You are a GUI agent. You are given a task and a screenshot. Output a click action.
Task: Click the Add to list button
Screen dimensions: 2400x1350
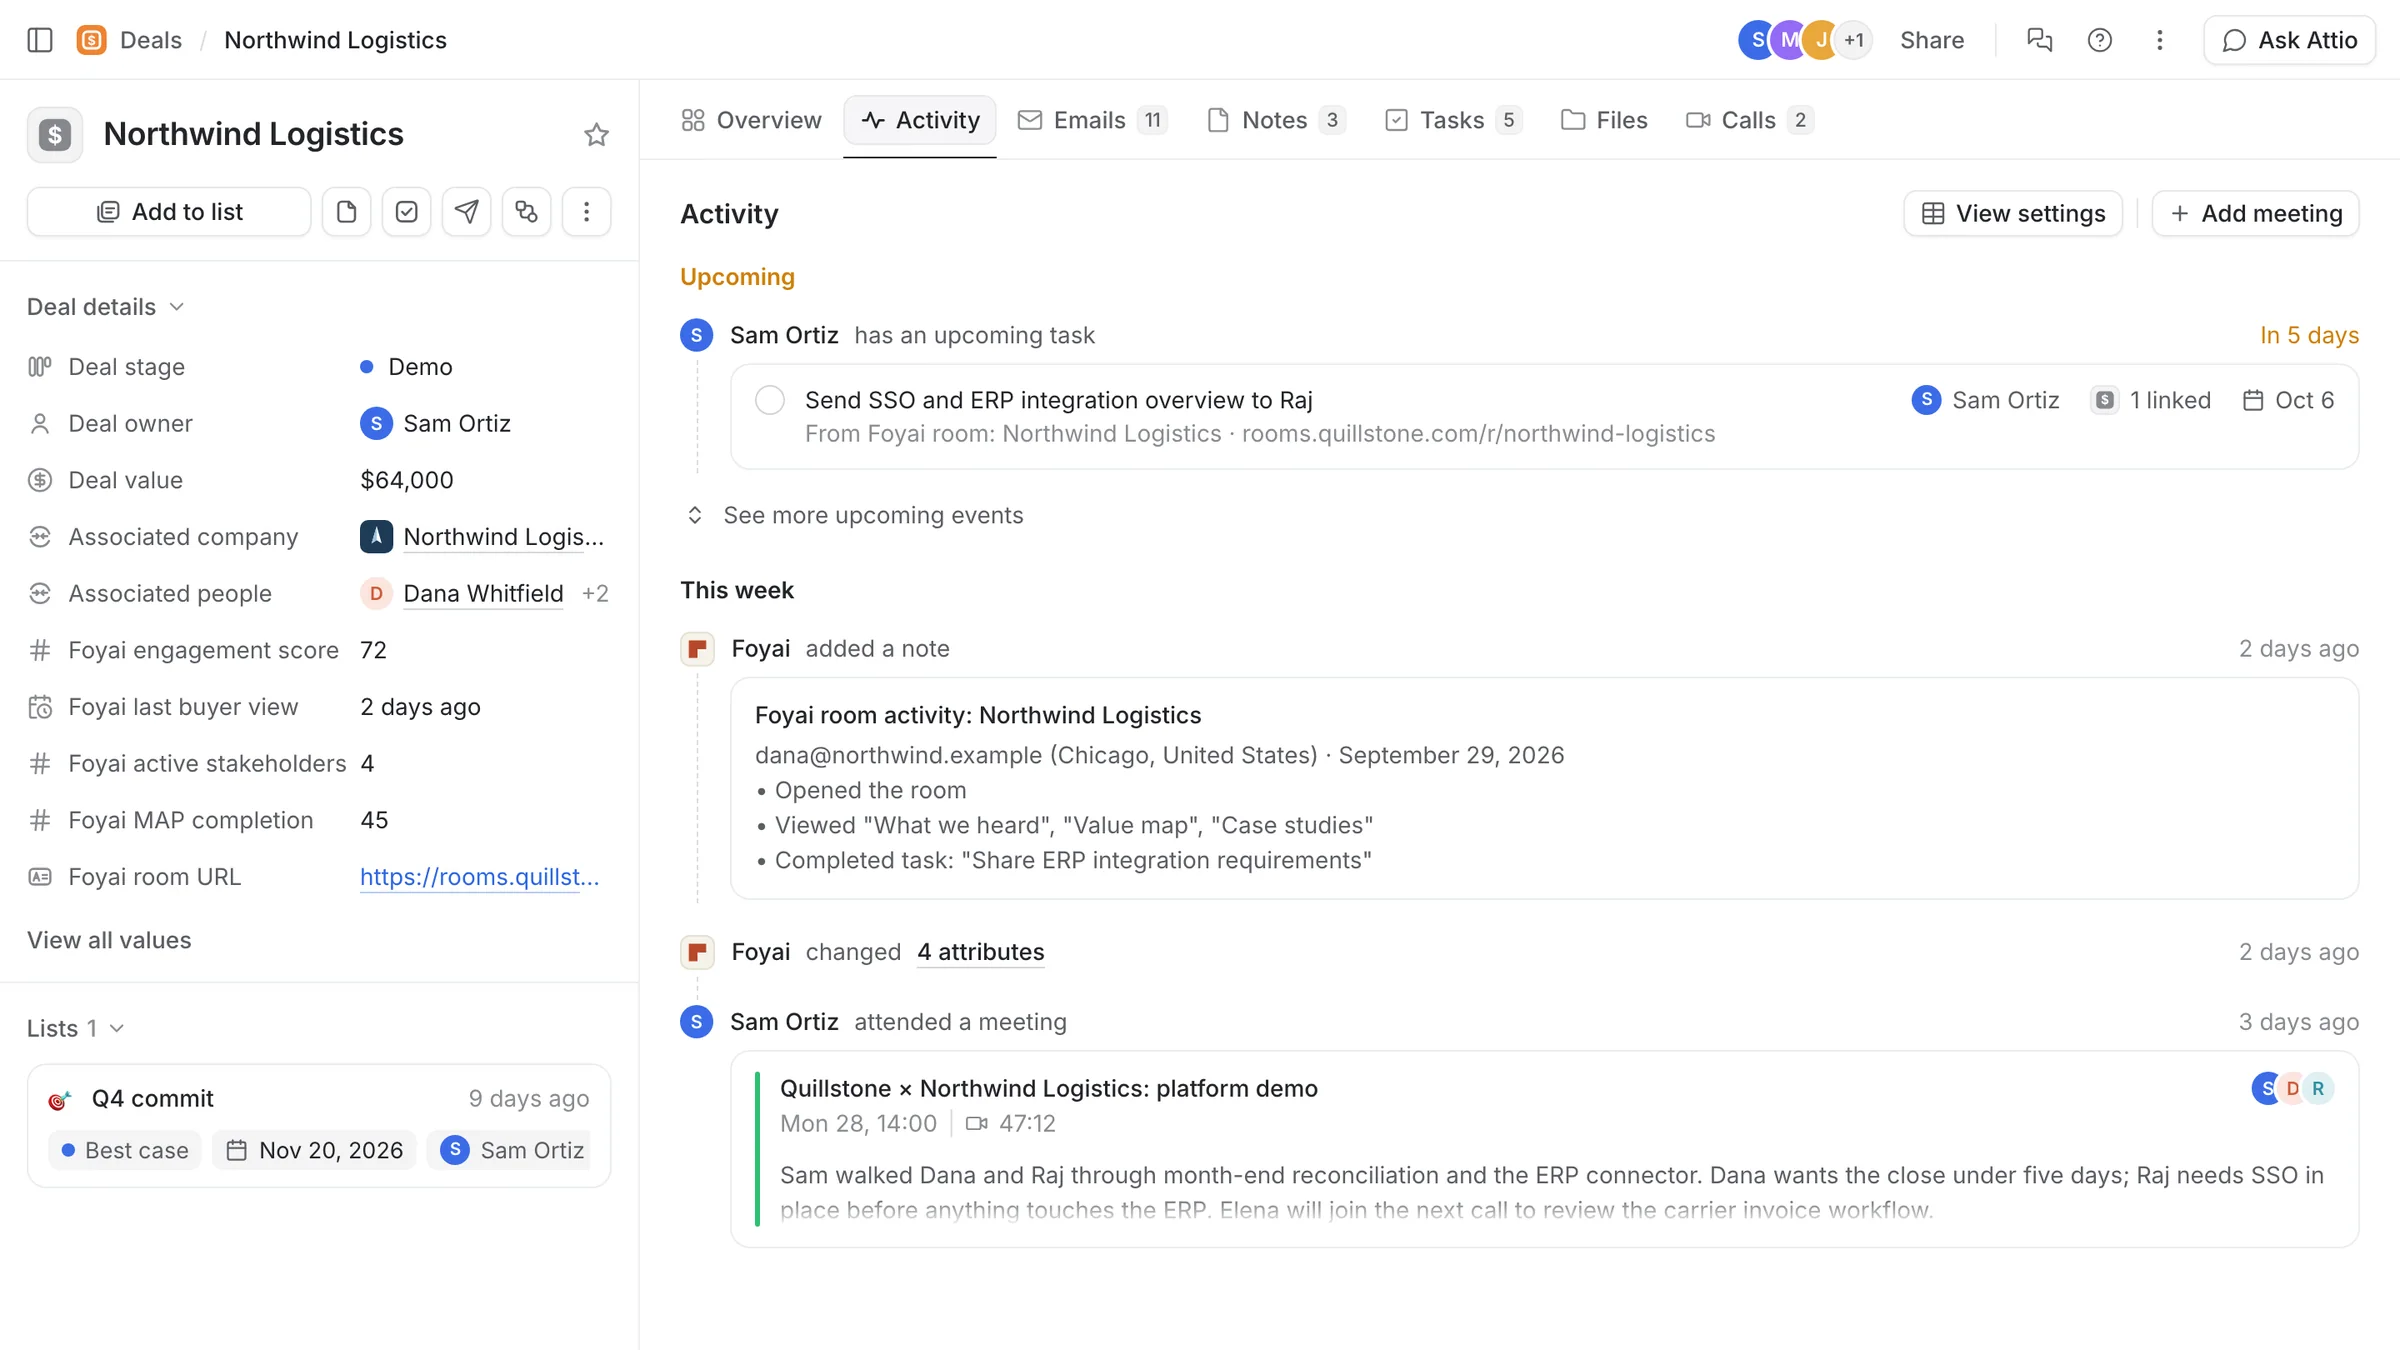(x=169, y=212)
